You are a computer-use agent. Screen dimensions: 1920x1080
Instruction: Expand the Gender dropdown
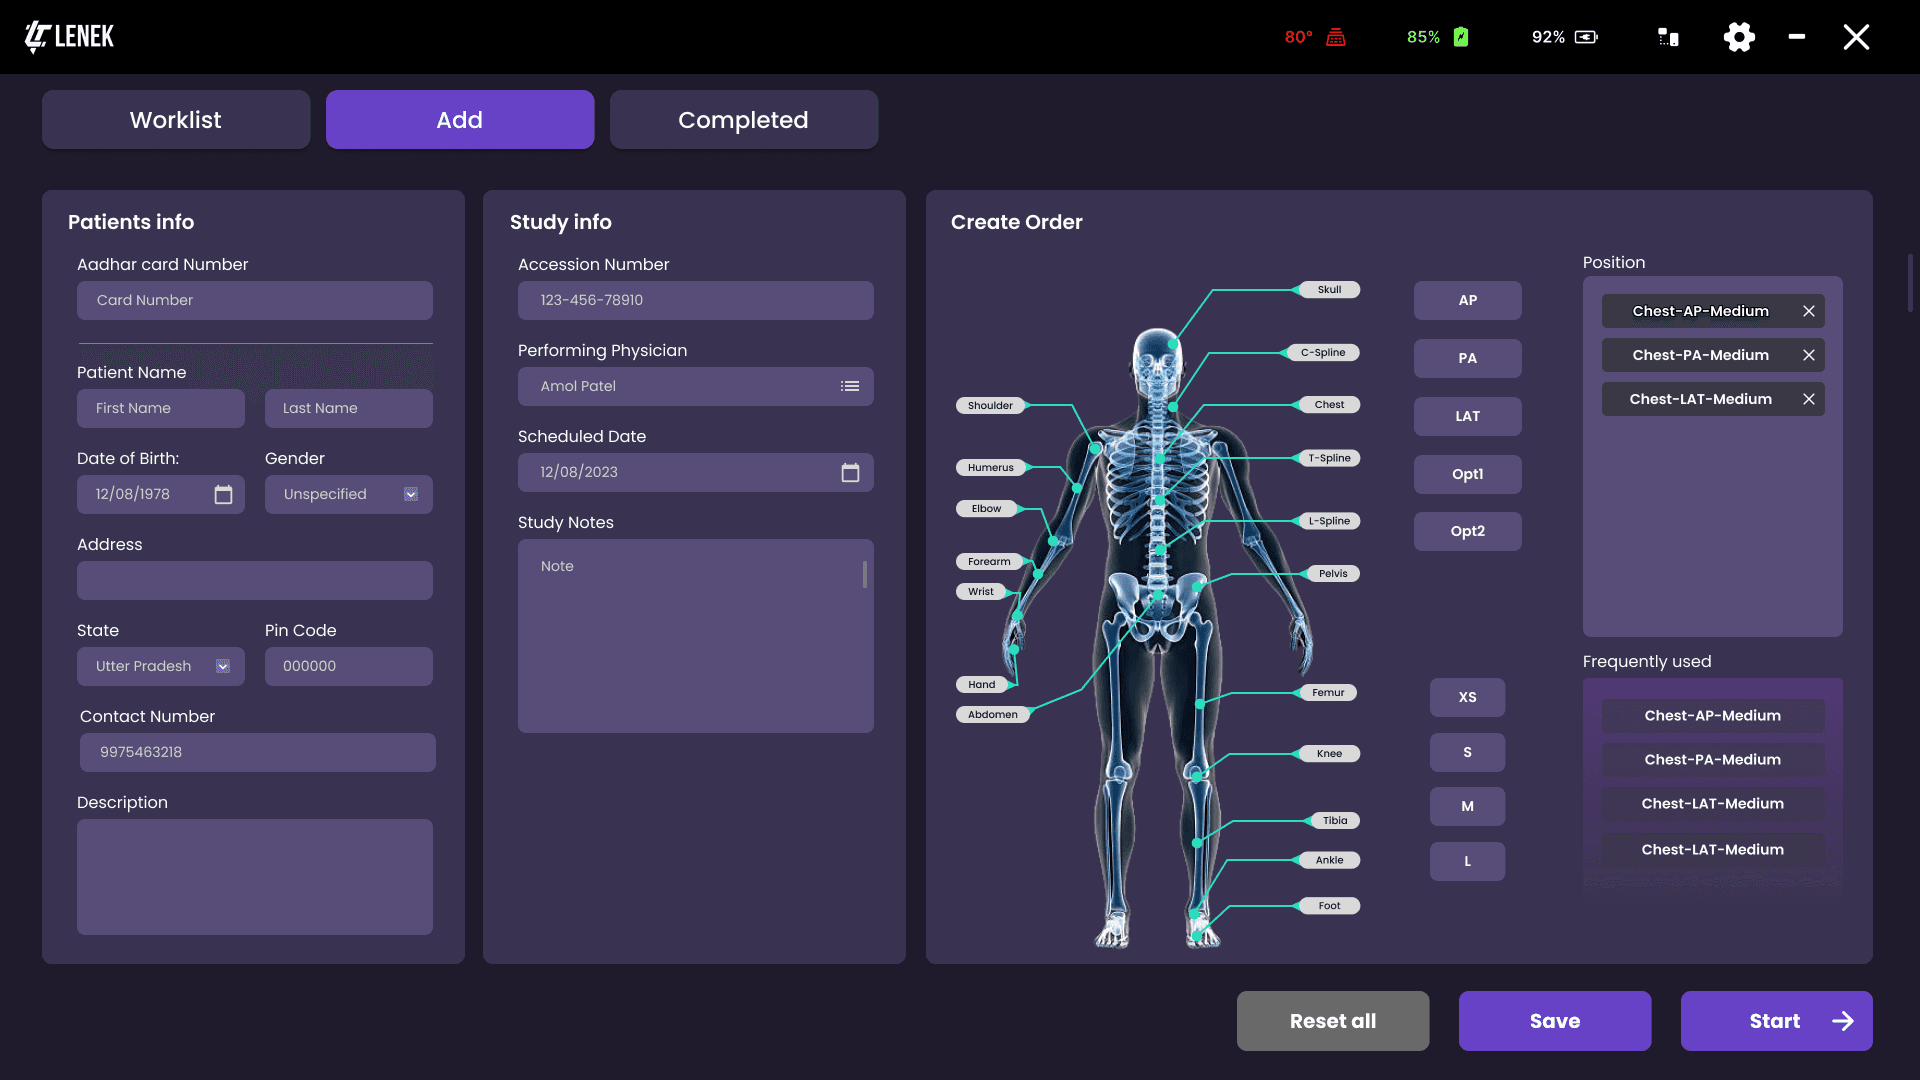(411, 495)
